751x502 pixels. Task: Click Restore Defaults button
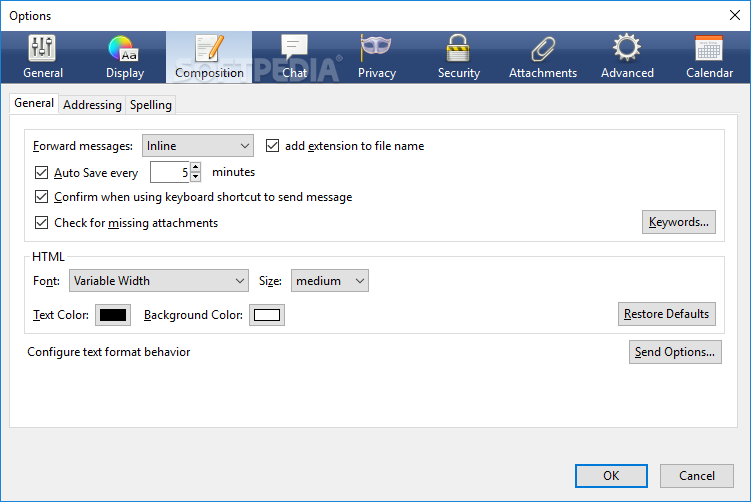(x=667, y=314)
